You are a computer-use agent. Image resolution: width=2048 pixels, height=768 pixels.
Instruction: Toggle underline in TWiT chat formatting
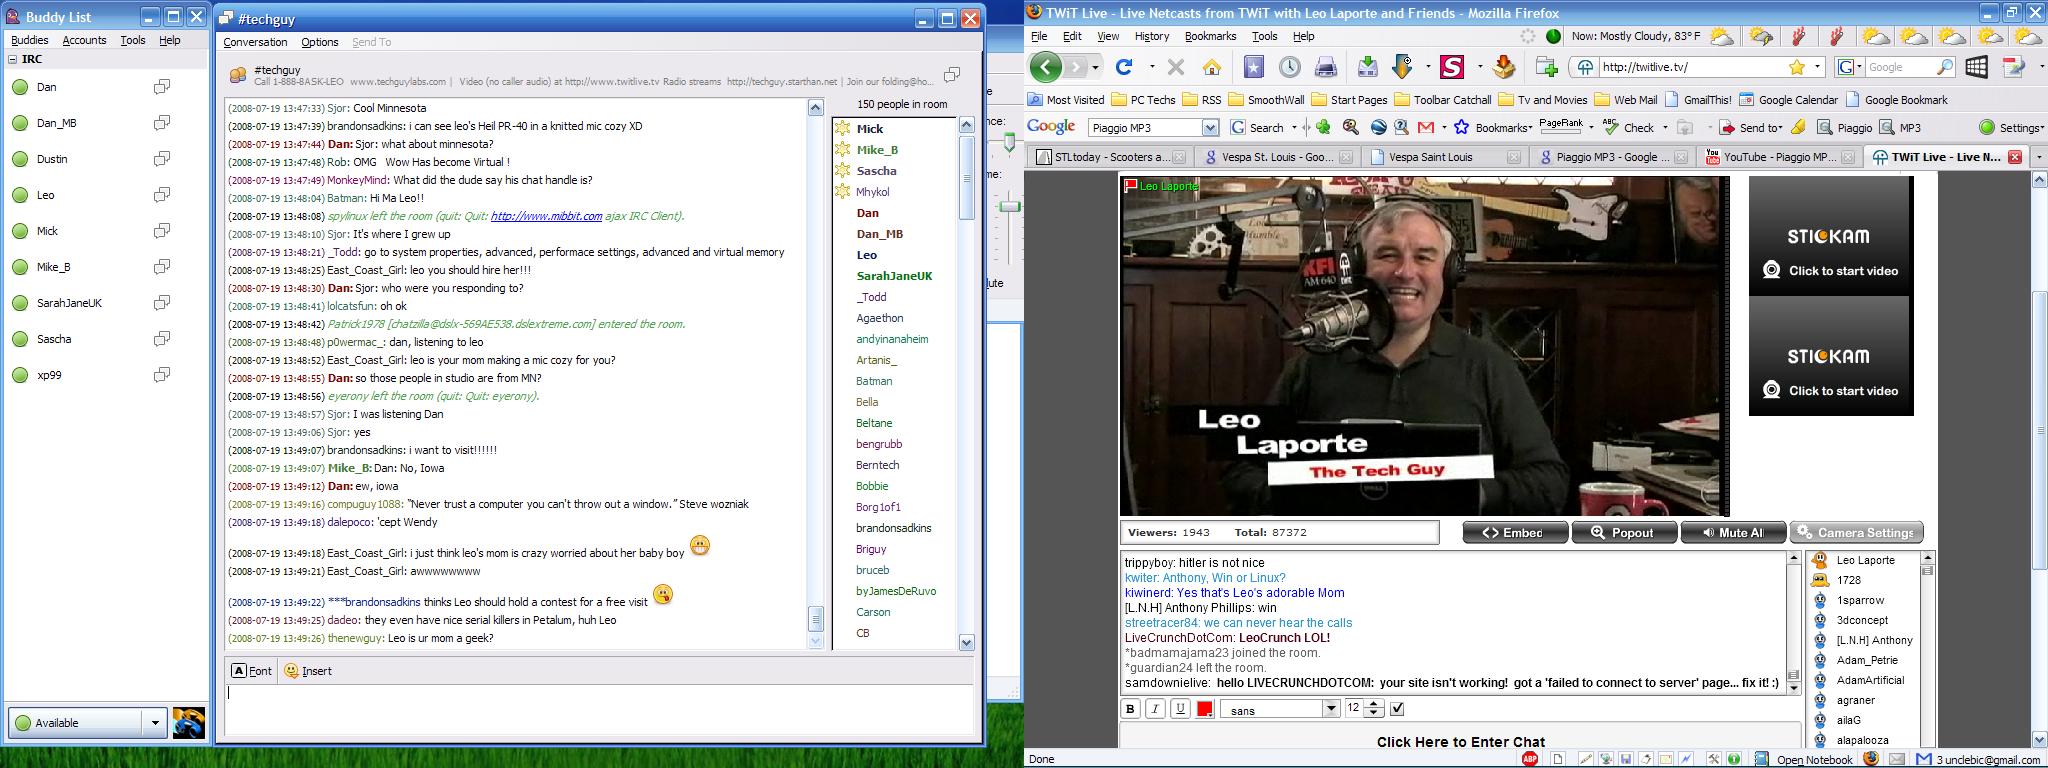coord(1180,709)
